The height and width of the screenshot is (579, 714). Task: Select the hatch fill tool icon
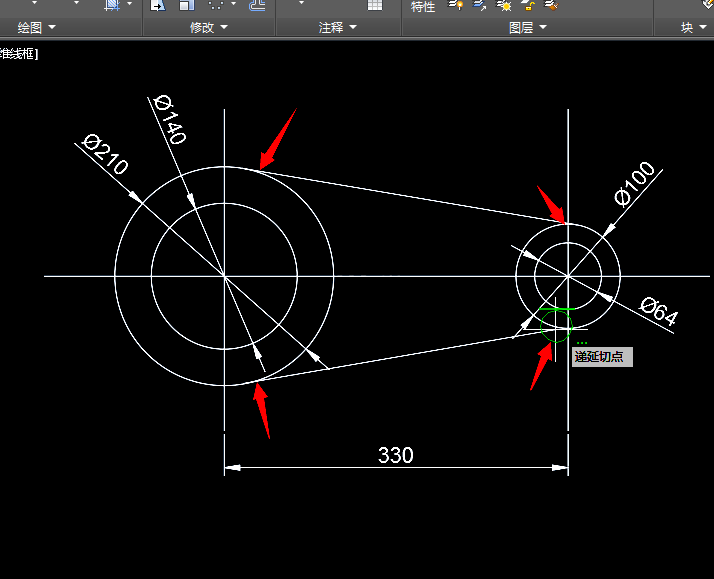[x=112, y=5]
